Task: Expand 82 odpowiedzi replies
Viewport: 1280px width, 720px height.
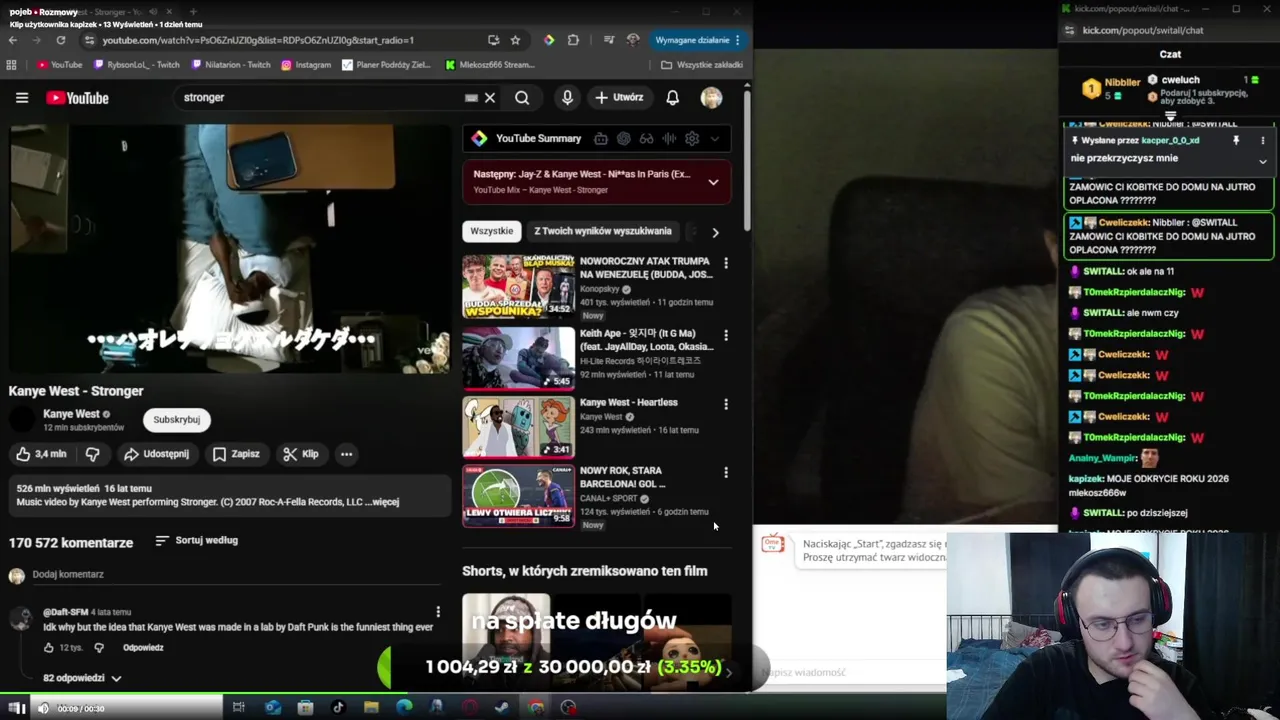Action: [82, 678]
